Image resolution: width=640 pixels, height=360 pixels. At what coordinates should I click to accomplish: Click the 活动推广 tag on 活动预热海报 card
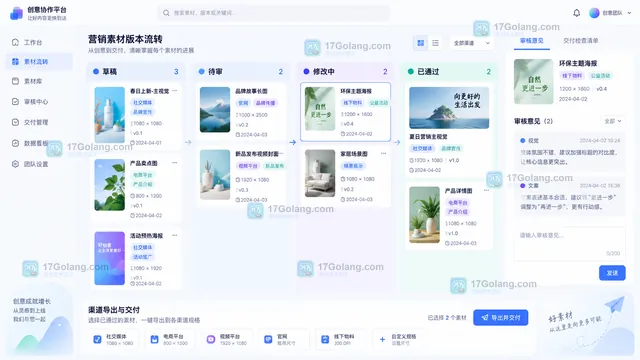tap(142, 257)
